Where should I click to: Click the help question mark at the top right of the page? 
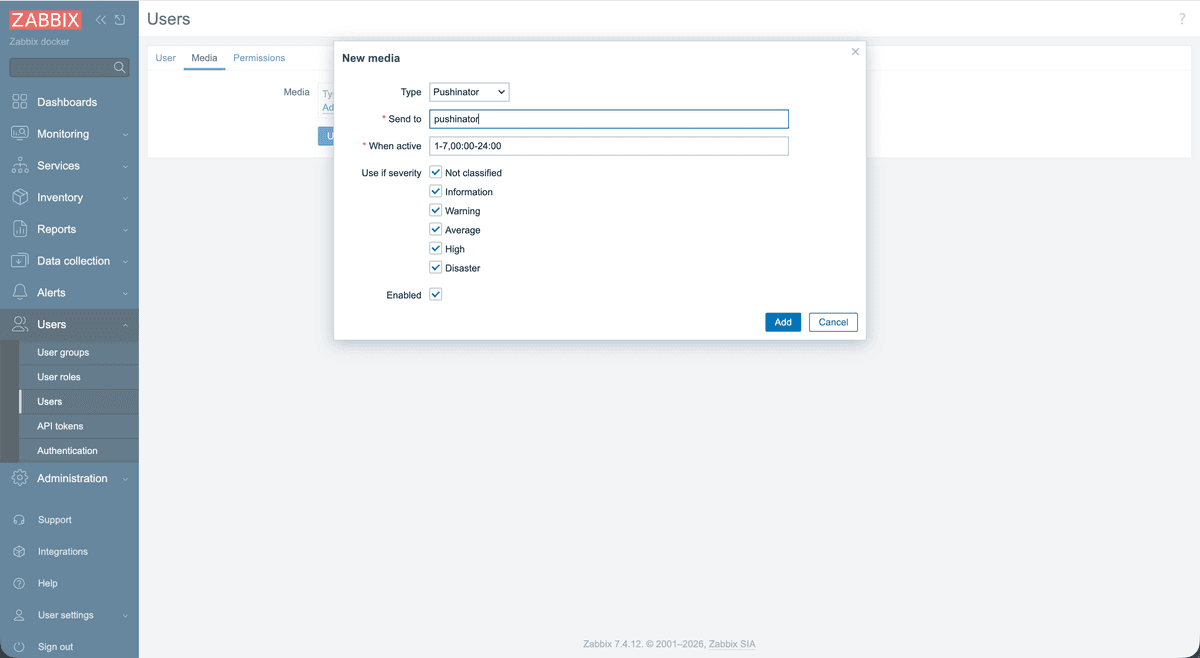point(1183,19)
